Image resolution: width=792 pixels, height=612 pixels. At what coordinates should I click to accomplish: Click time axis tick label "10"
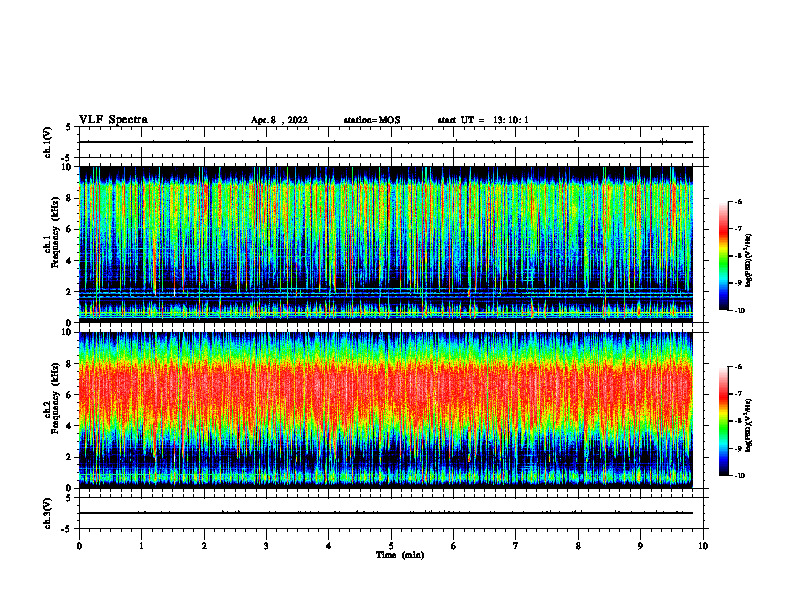[x=703, y=546]
